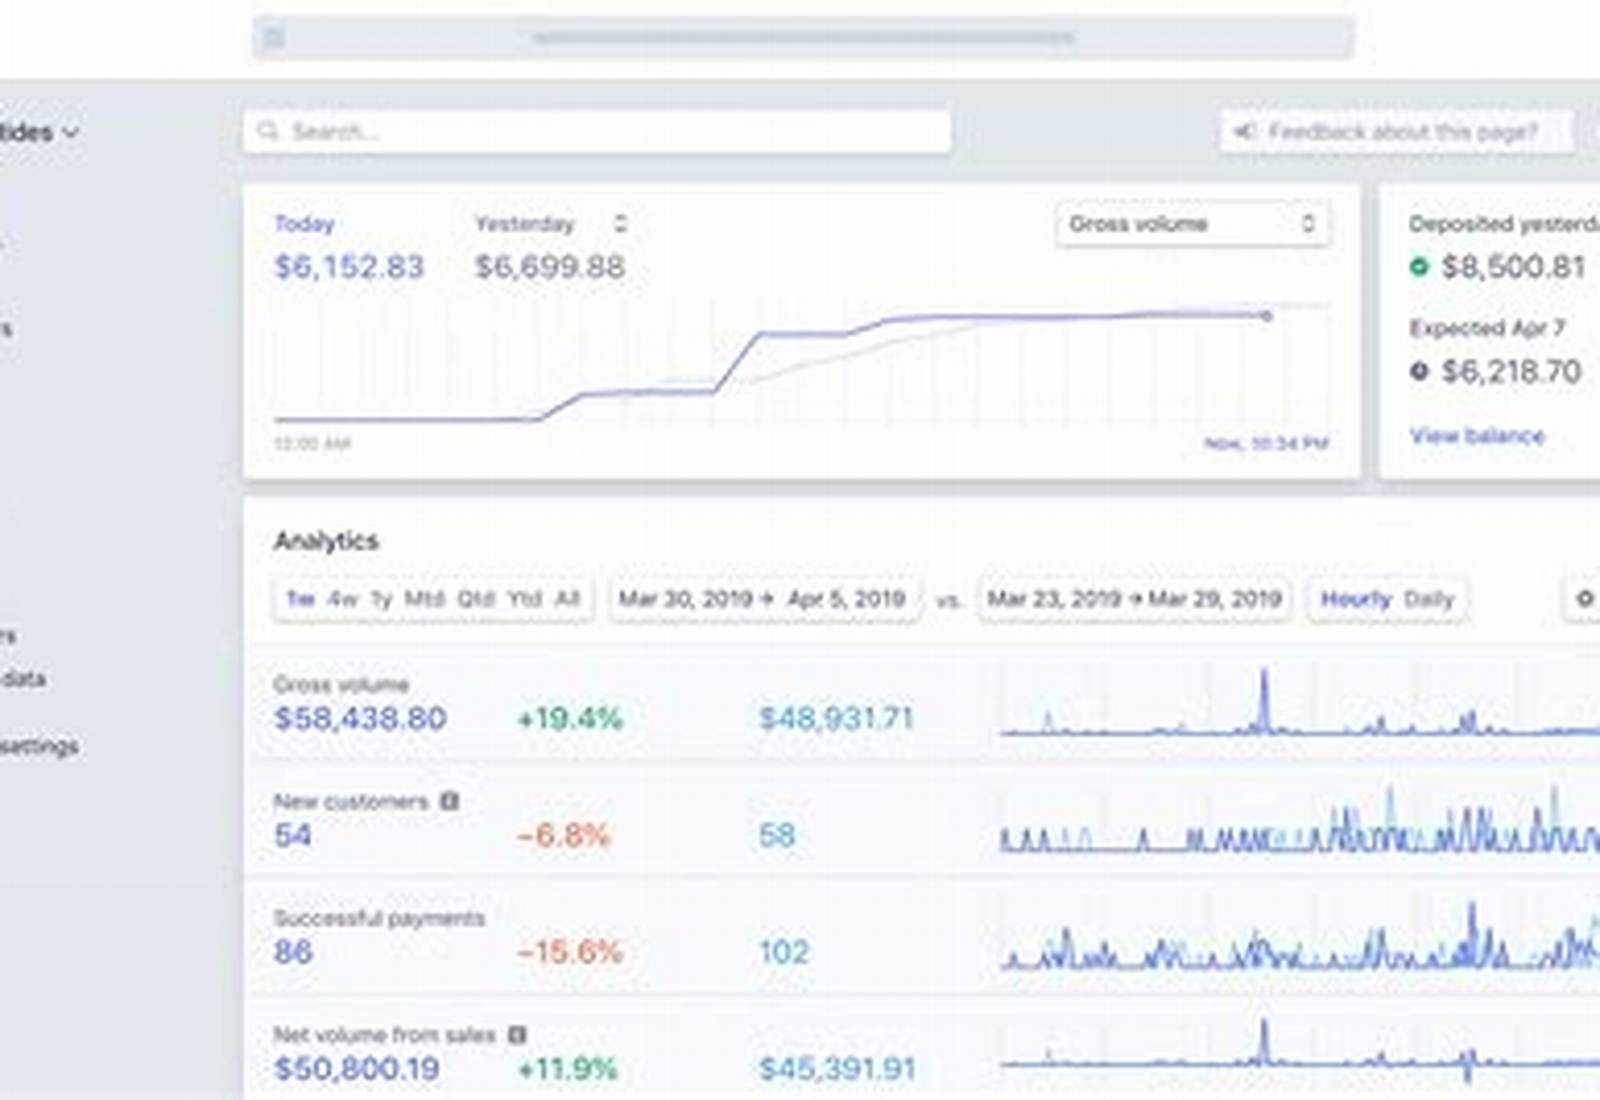1600x1100 pixels.
Task: Click the icon in the top address bar
Action: point(273,38)
